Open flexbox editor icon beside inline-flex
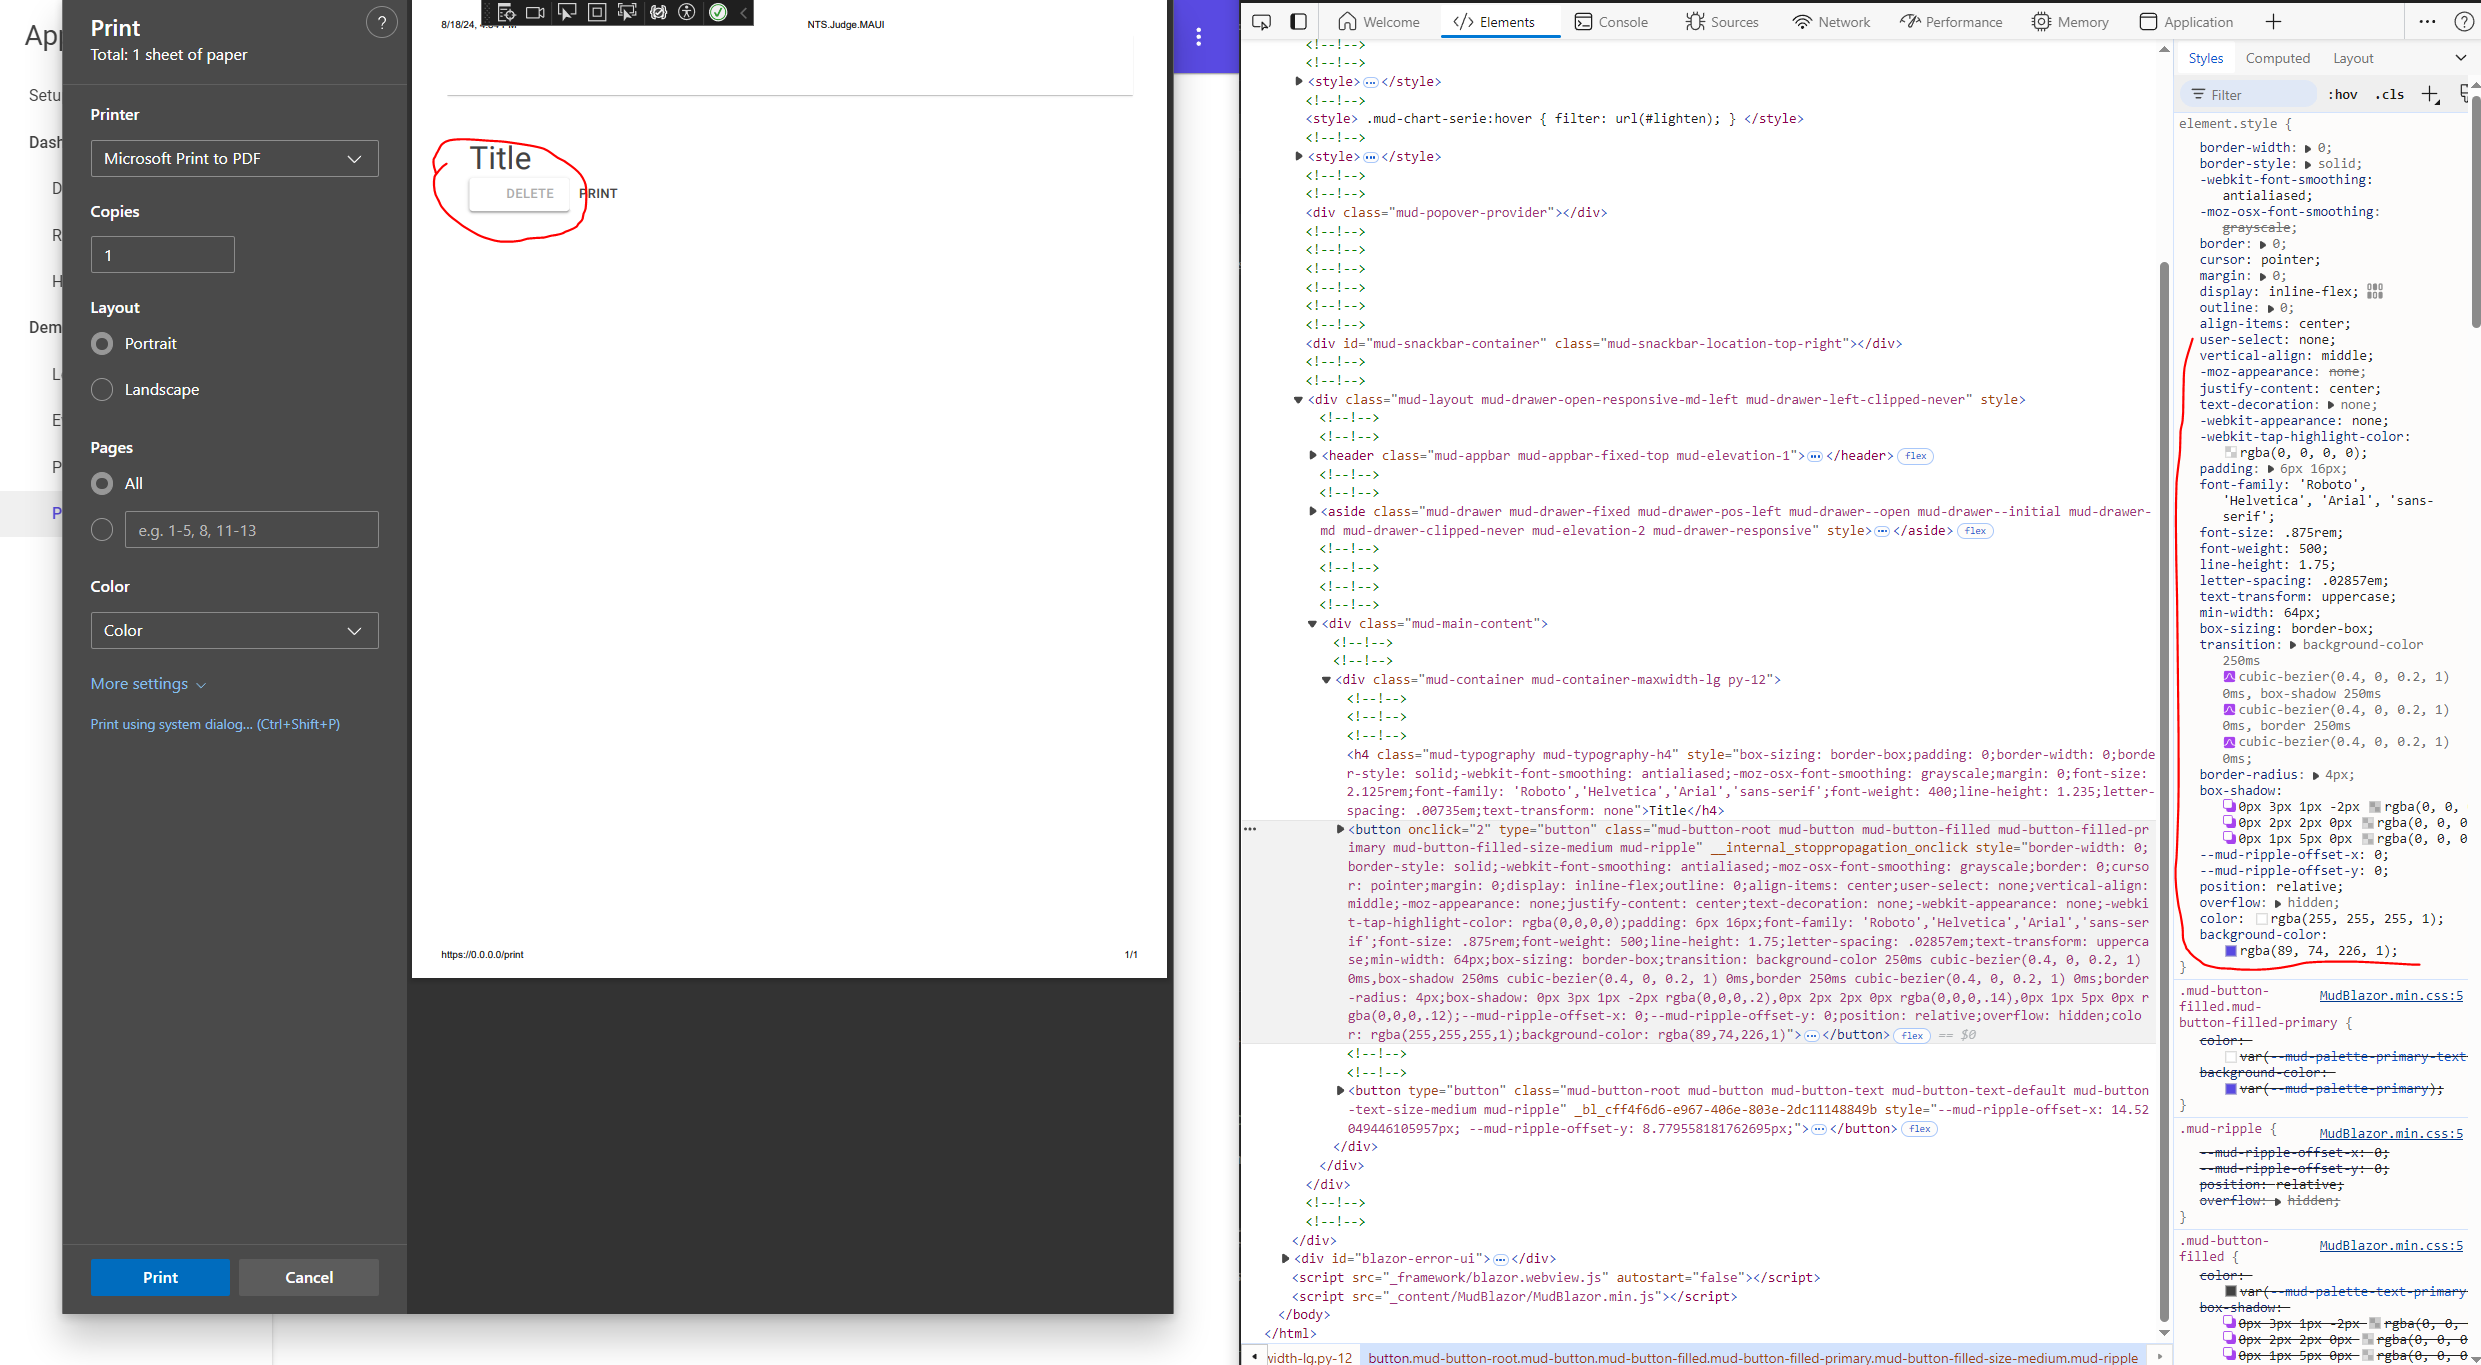Viewport: 2481px width, 1365px height. (2375, 291)
